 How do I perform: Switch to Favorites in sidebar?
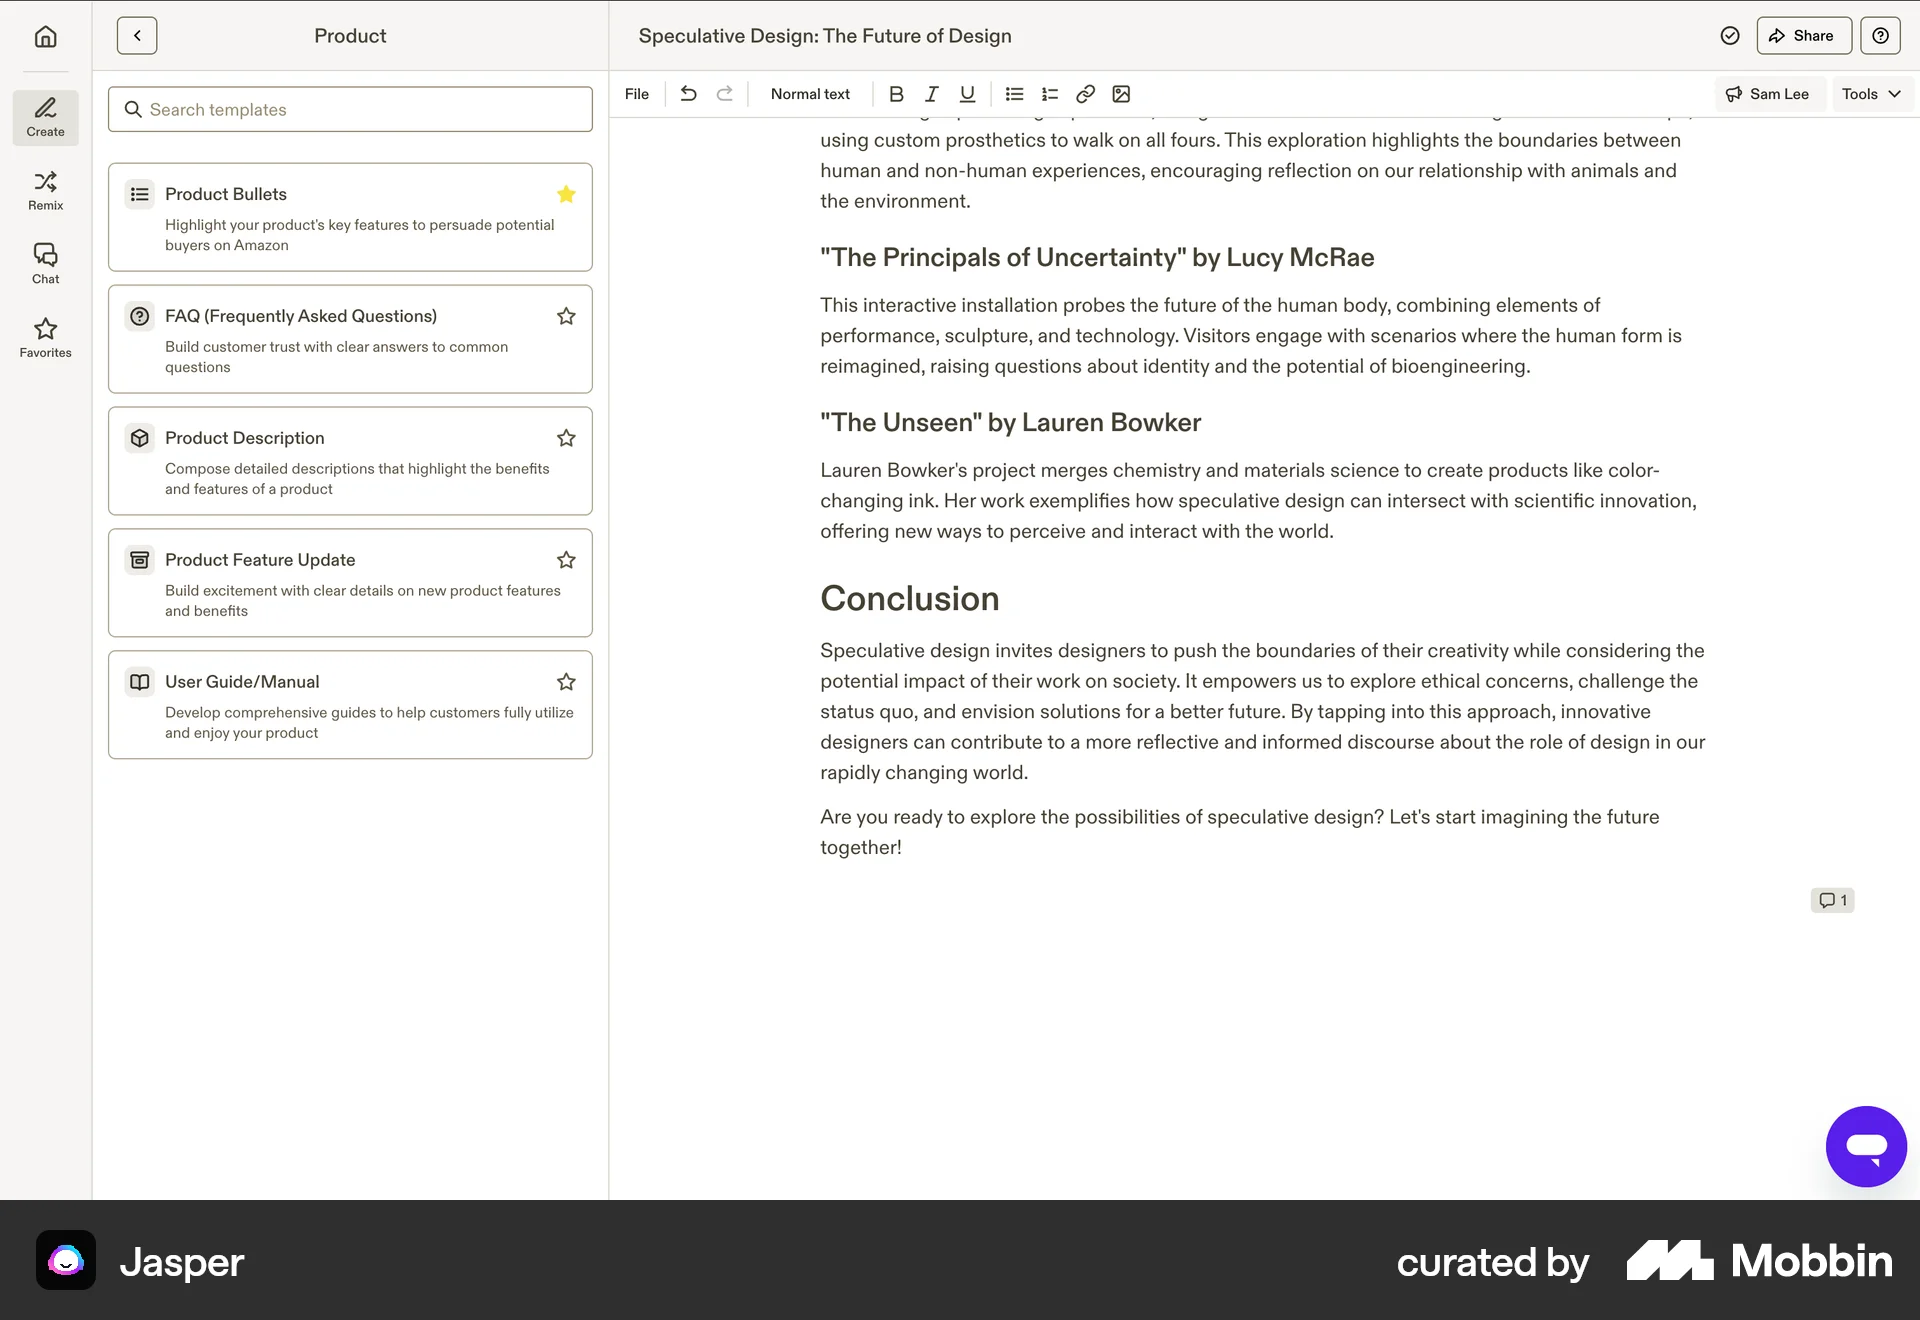point(45,338)
